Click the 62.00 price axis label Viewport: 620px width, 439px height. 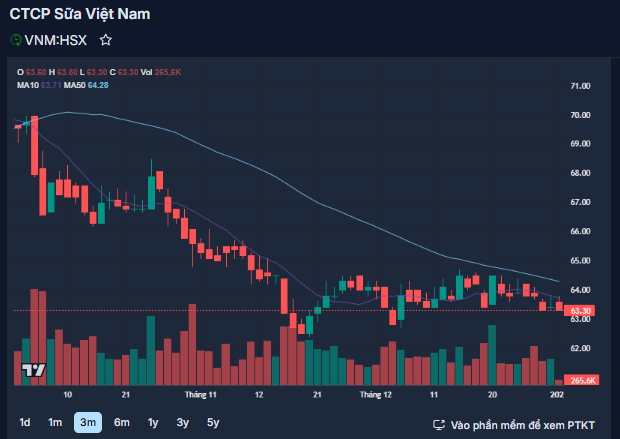tap(580, 348)
